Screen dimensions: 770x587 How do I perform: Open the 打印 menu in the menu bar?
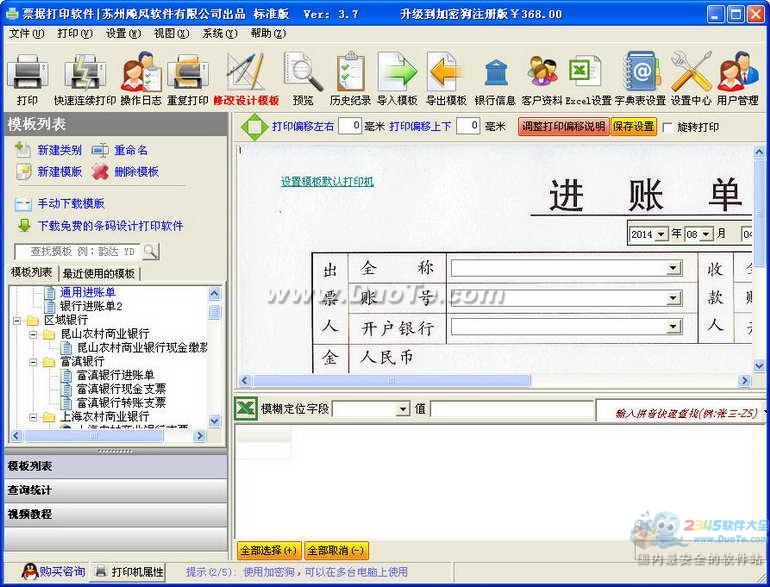(x=75, y=33)
